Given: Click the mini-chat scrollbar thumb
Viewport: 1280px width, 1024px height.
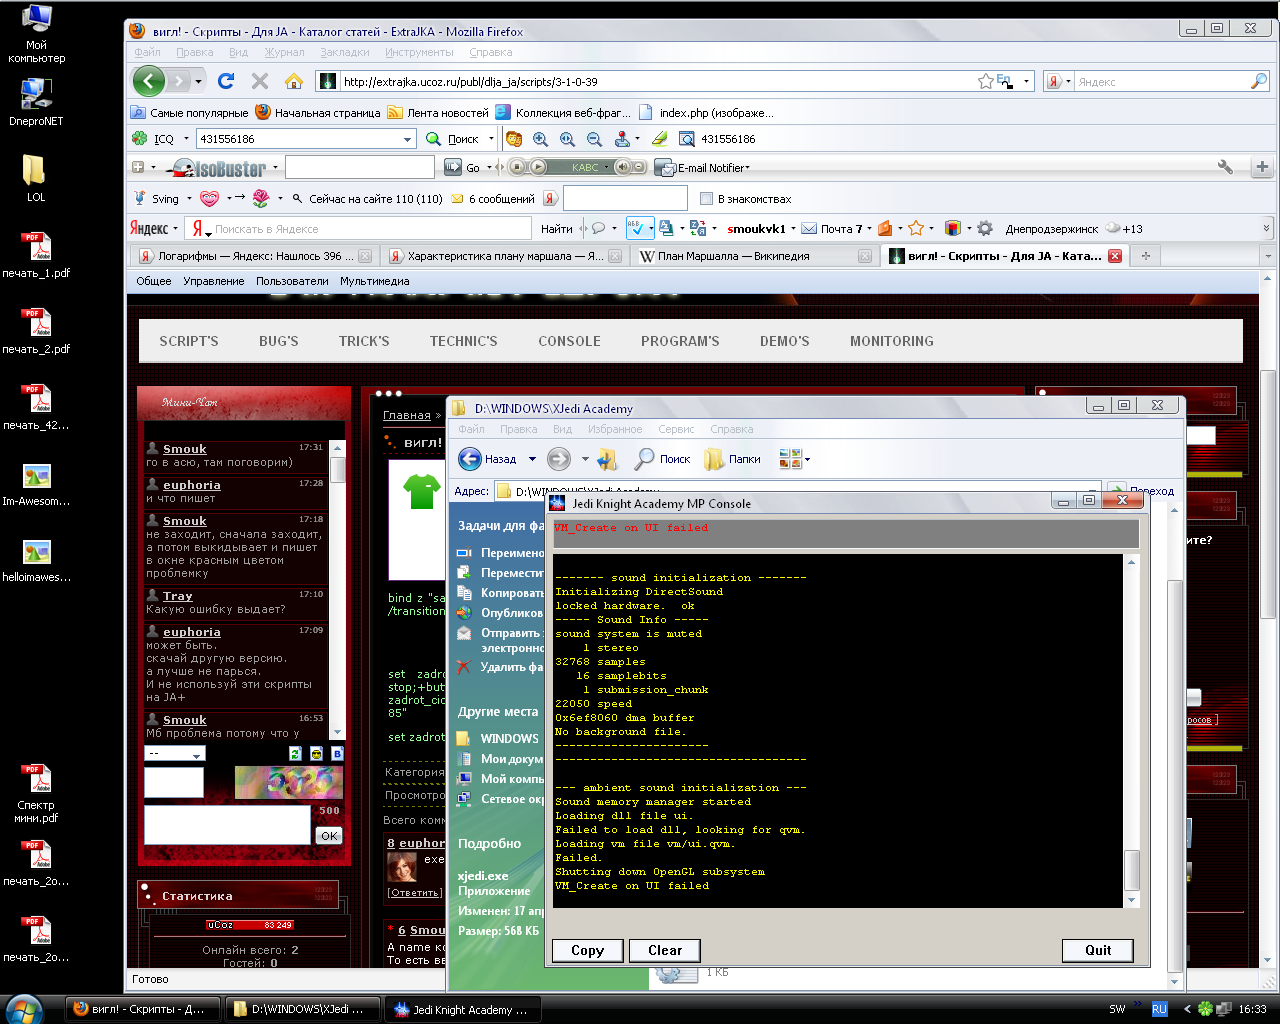Looking at the screenshot, I should tap(338, 470).
